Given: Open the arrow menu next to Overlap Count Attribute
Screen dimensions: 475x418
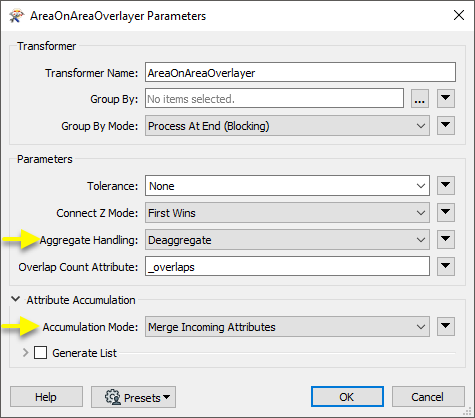Looking at the screenshot, I should (446, 266).
